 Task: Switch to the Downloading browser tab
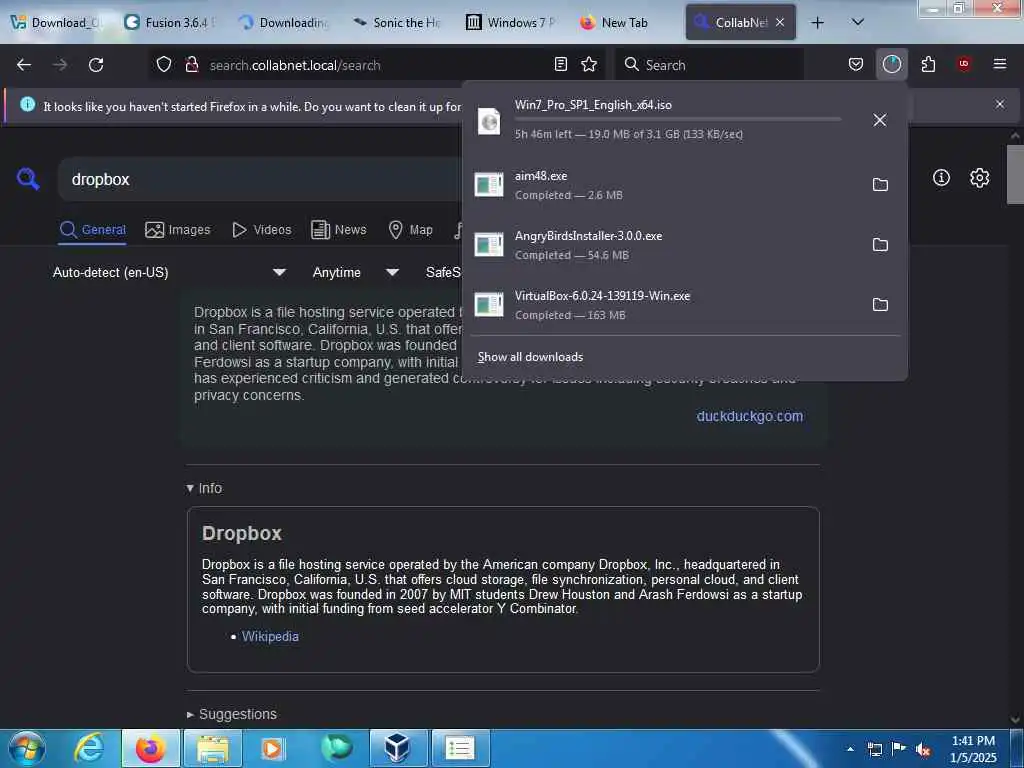(285, 23)
